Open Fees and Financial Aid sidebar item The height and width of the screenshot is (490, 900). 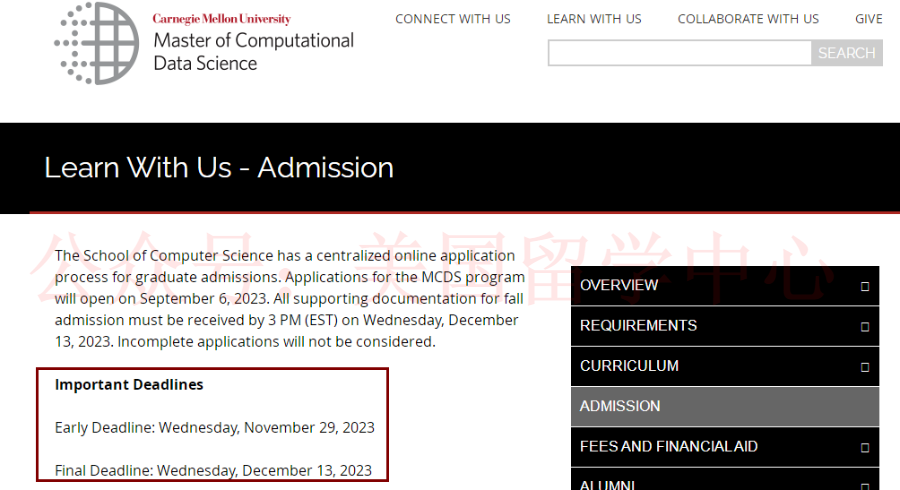pos(725,446)
